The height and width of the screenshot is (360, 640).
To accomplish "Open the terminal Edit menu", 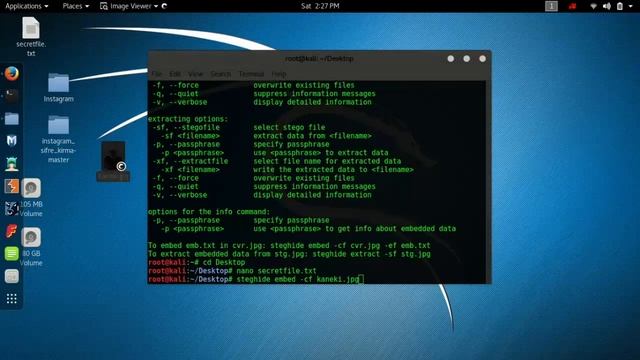I will [175, 74].
